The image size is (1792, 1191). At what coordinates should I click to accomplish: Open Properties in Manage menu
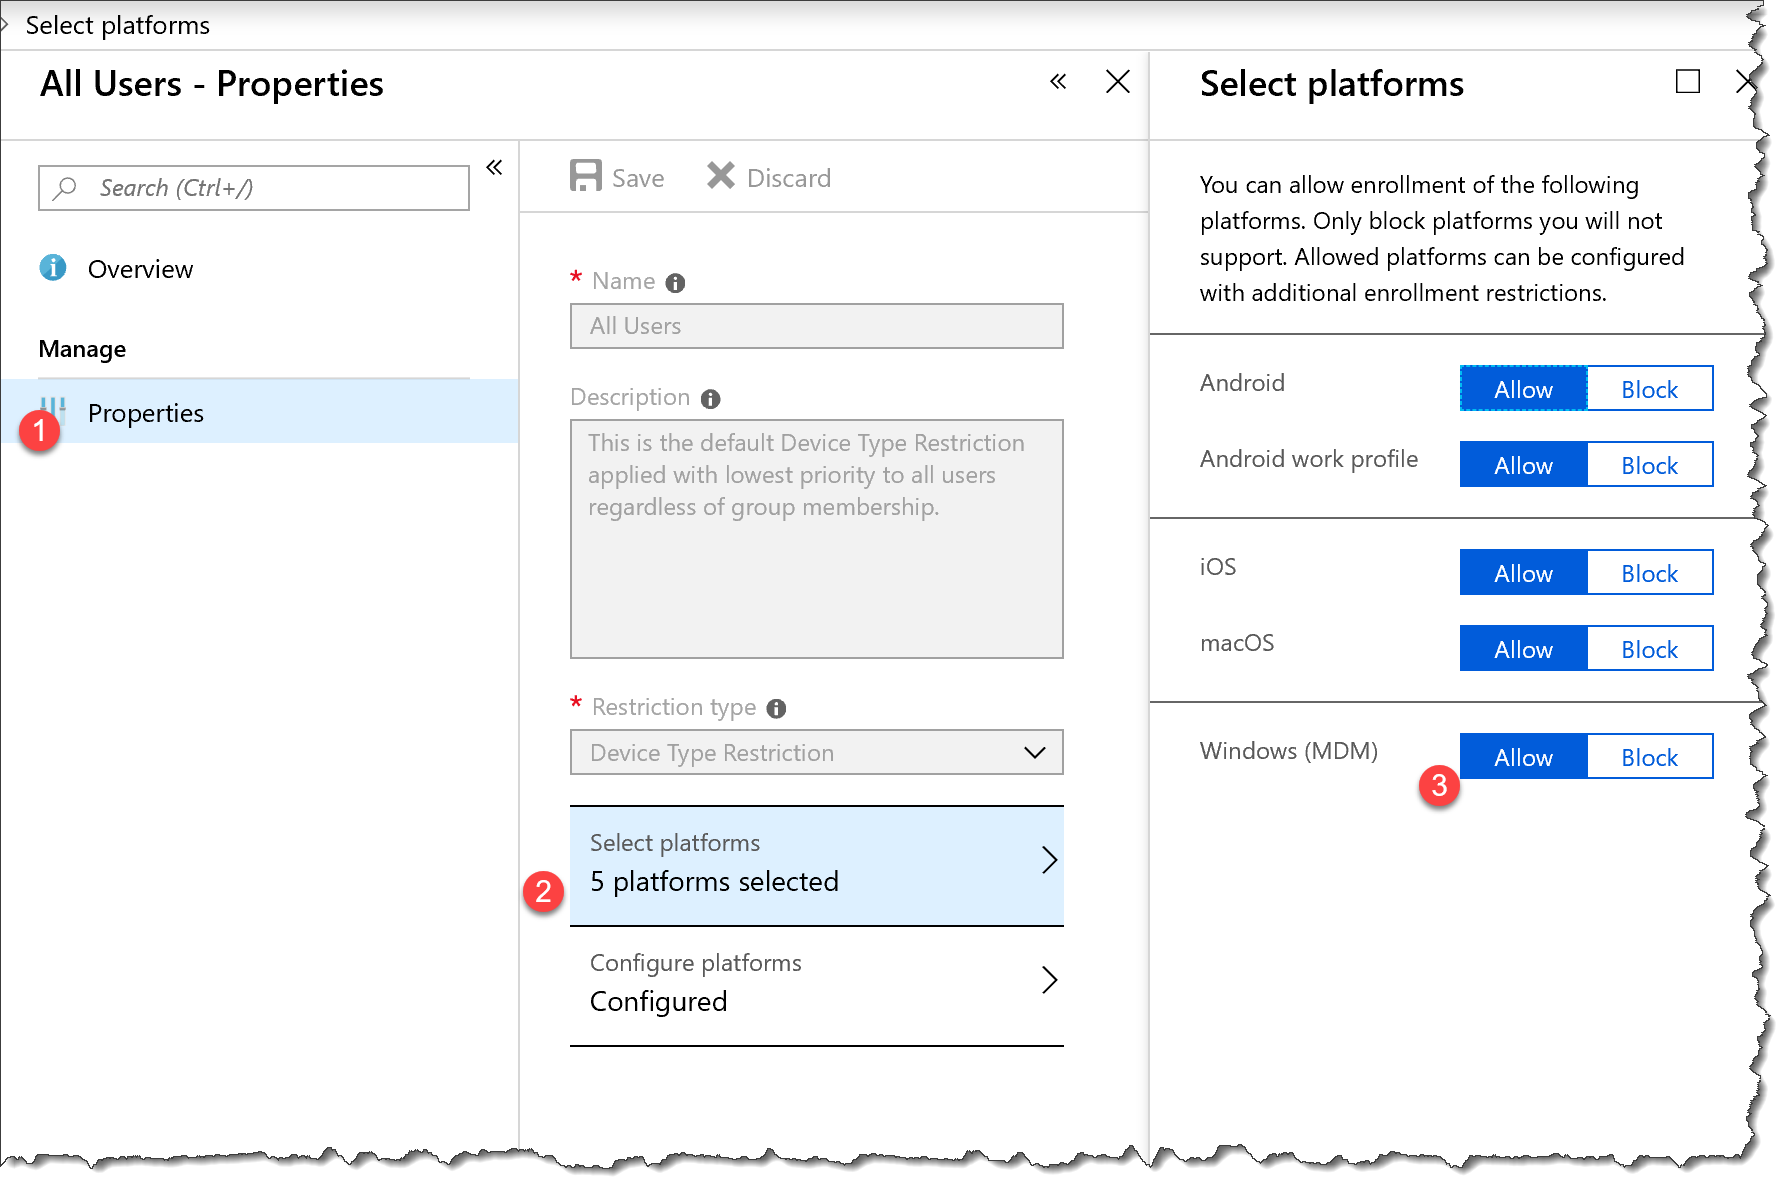[x=146, y=413]
